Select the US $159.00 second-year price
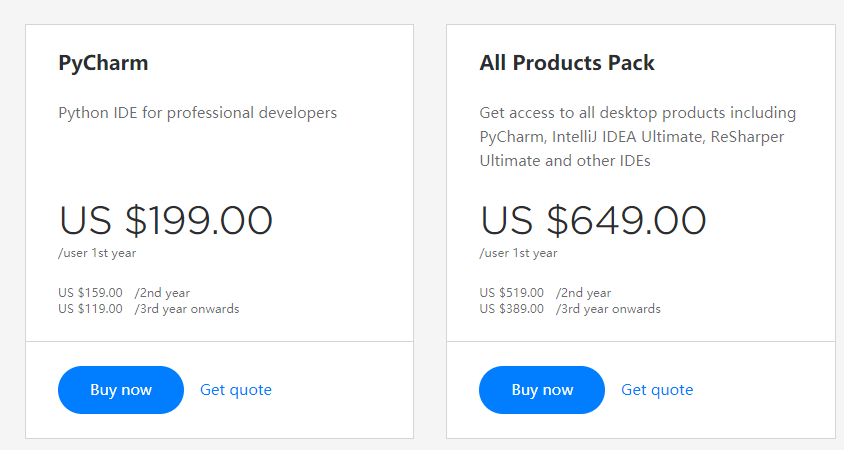The height and width of the screenshot is (450, 844). (x=91, y=293)
